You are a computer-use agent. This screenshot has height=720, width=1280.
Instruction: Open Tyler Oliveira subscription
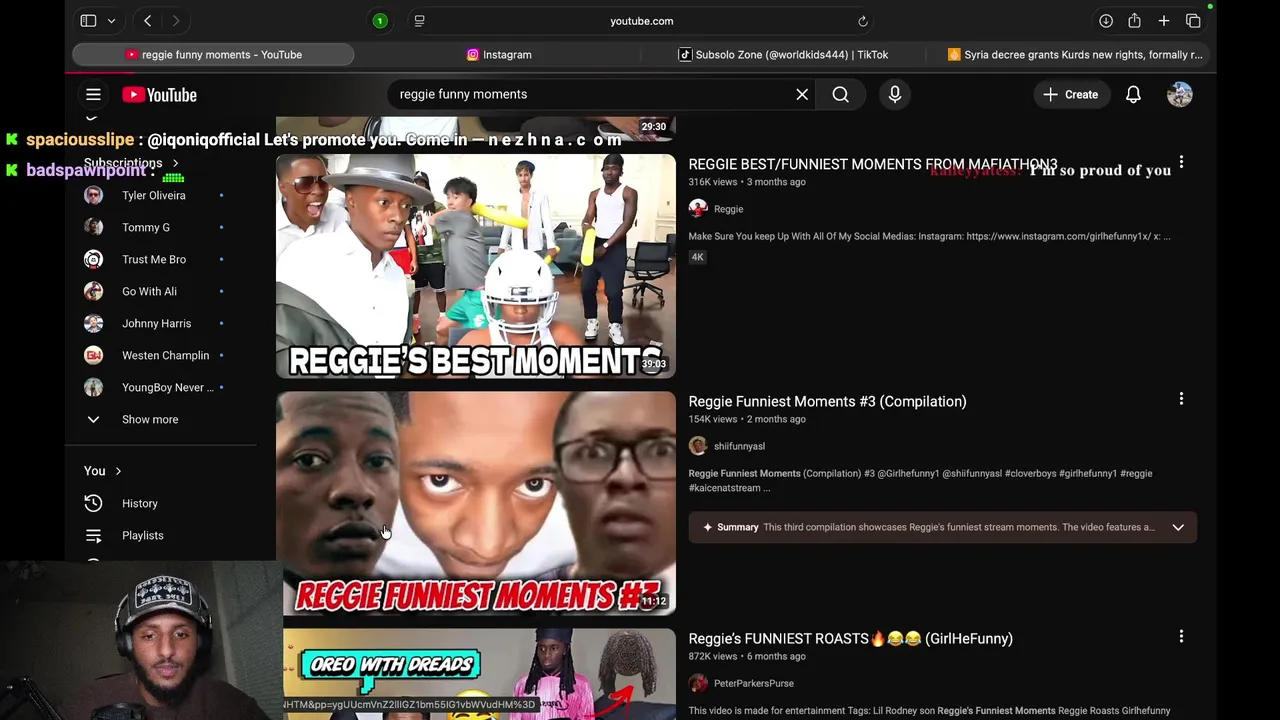[153, 195]
